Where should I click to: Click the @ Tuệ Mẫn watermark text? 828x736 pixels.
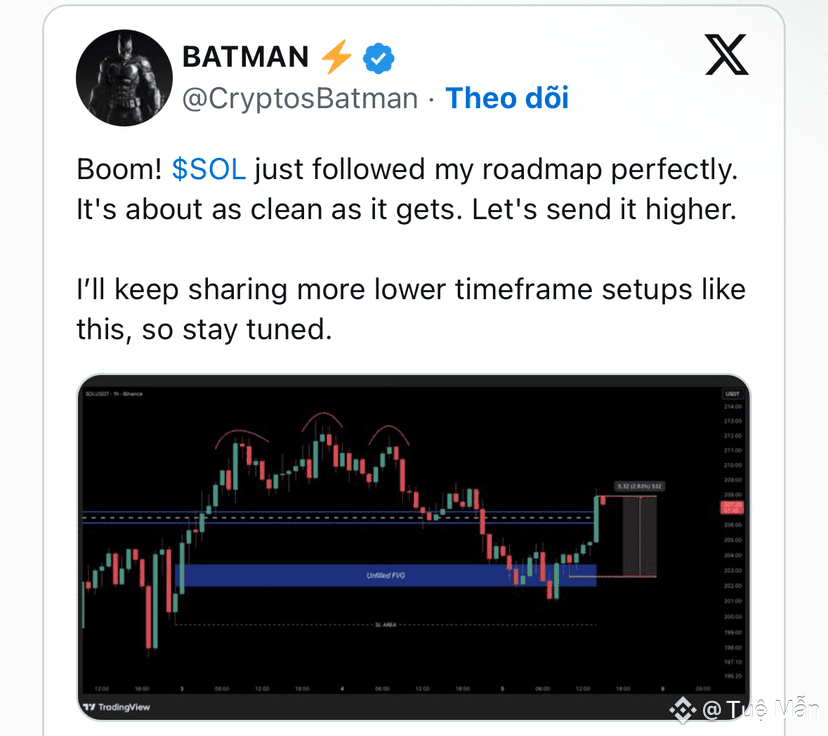pyautogui.click(x=761, y=709)
